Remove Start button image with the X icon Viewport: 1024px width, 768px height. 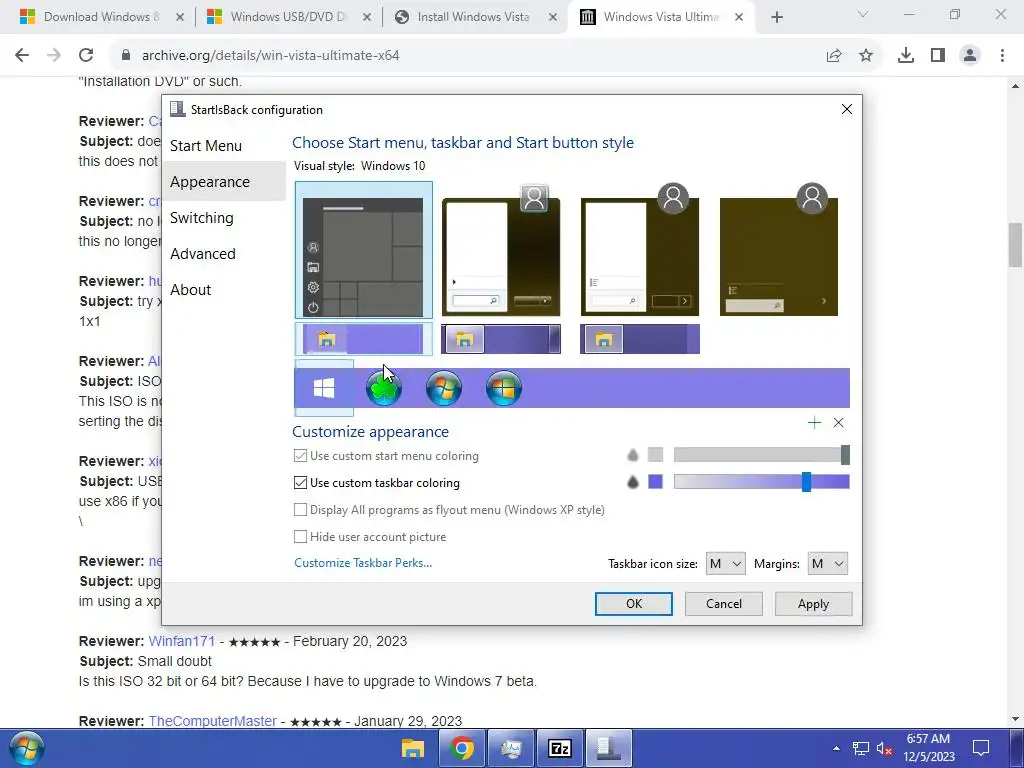click(839, 423)
